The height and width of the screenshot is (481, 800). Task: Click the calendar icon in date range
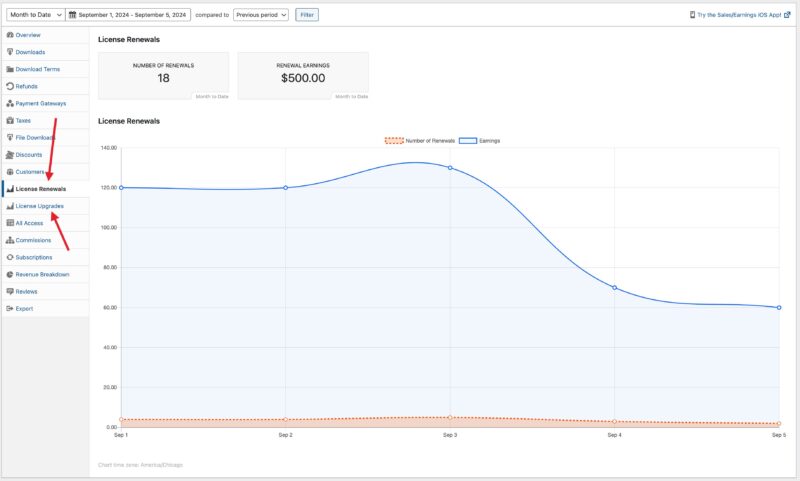pos(73,15)
